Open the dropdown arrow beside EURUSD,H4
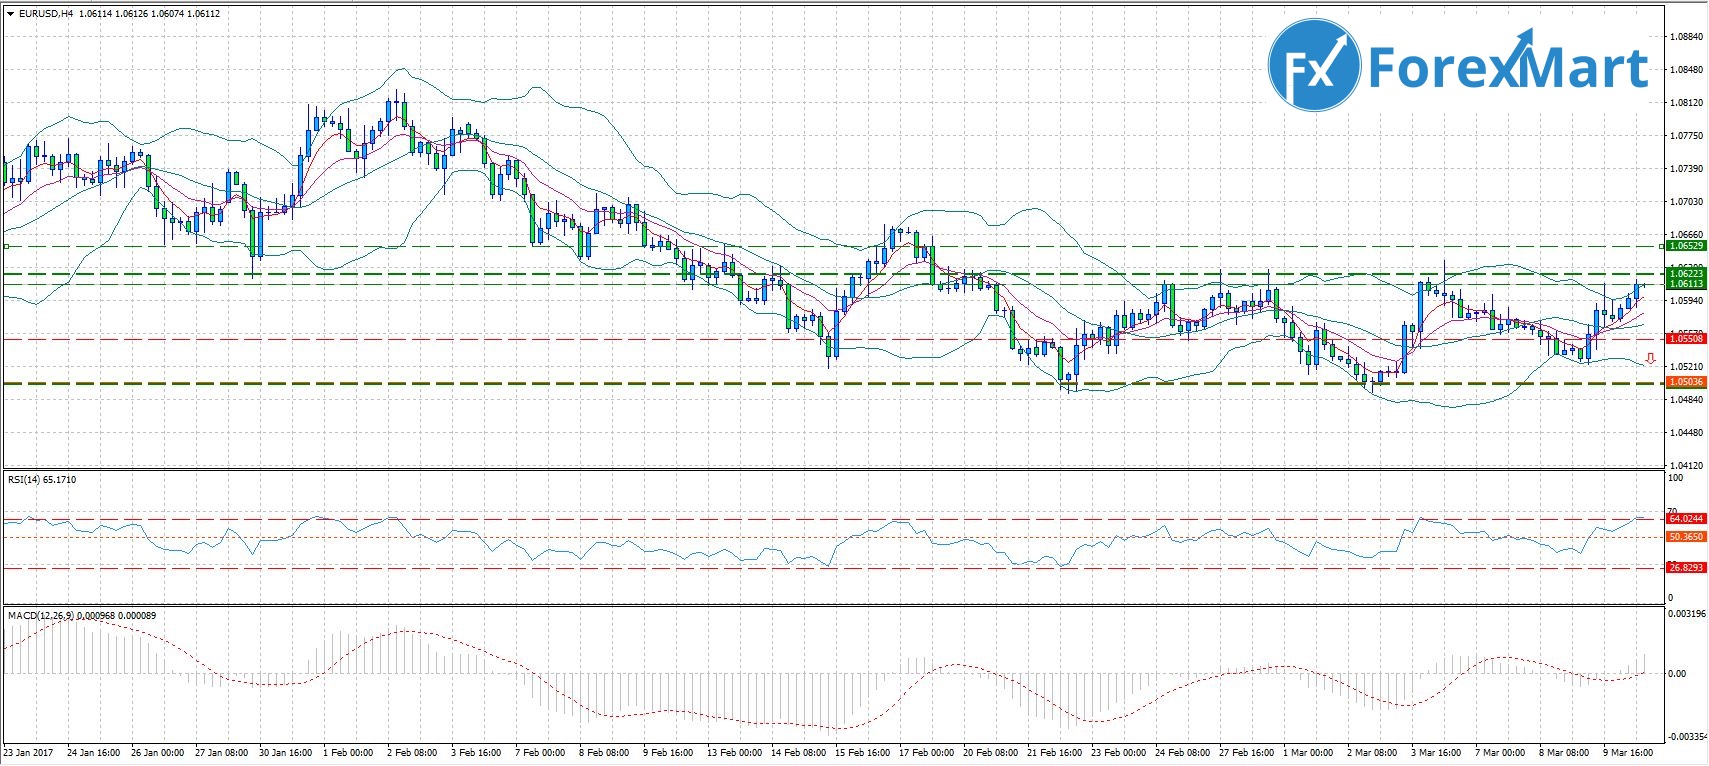The height and width of the screenshot is (766, 1709). pos(9,14)
